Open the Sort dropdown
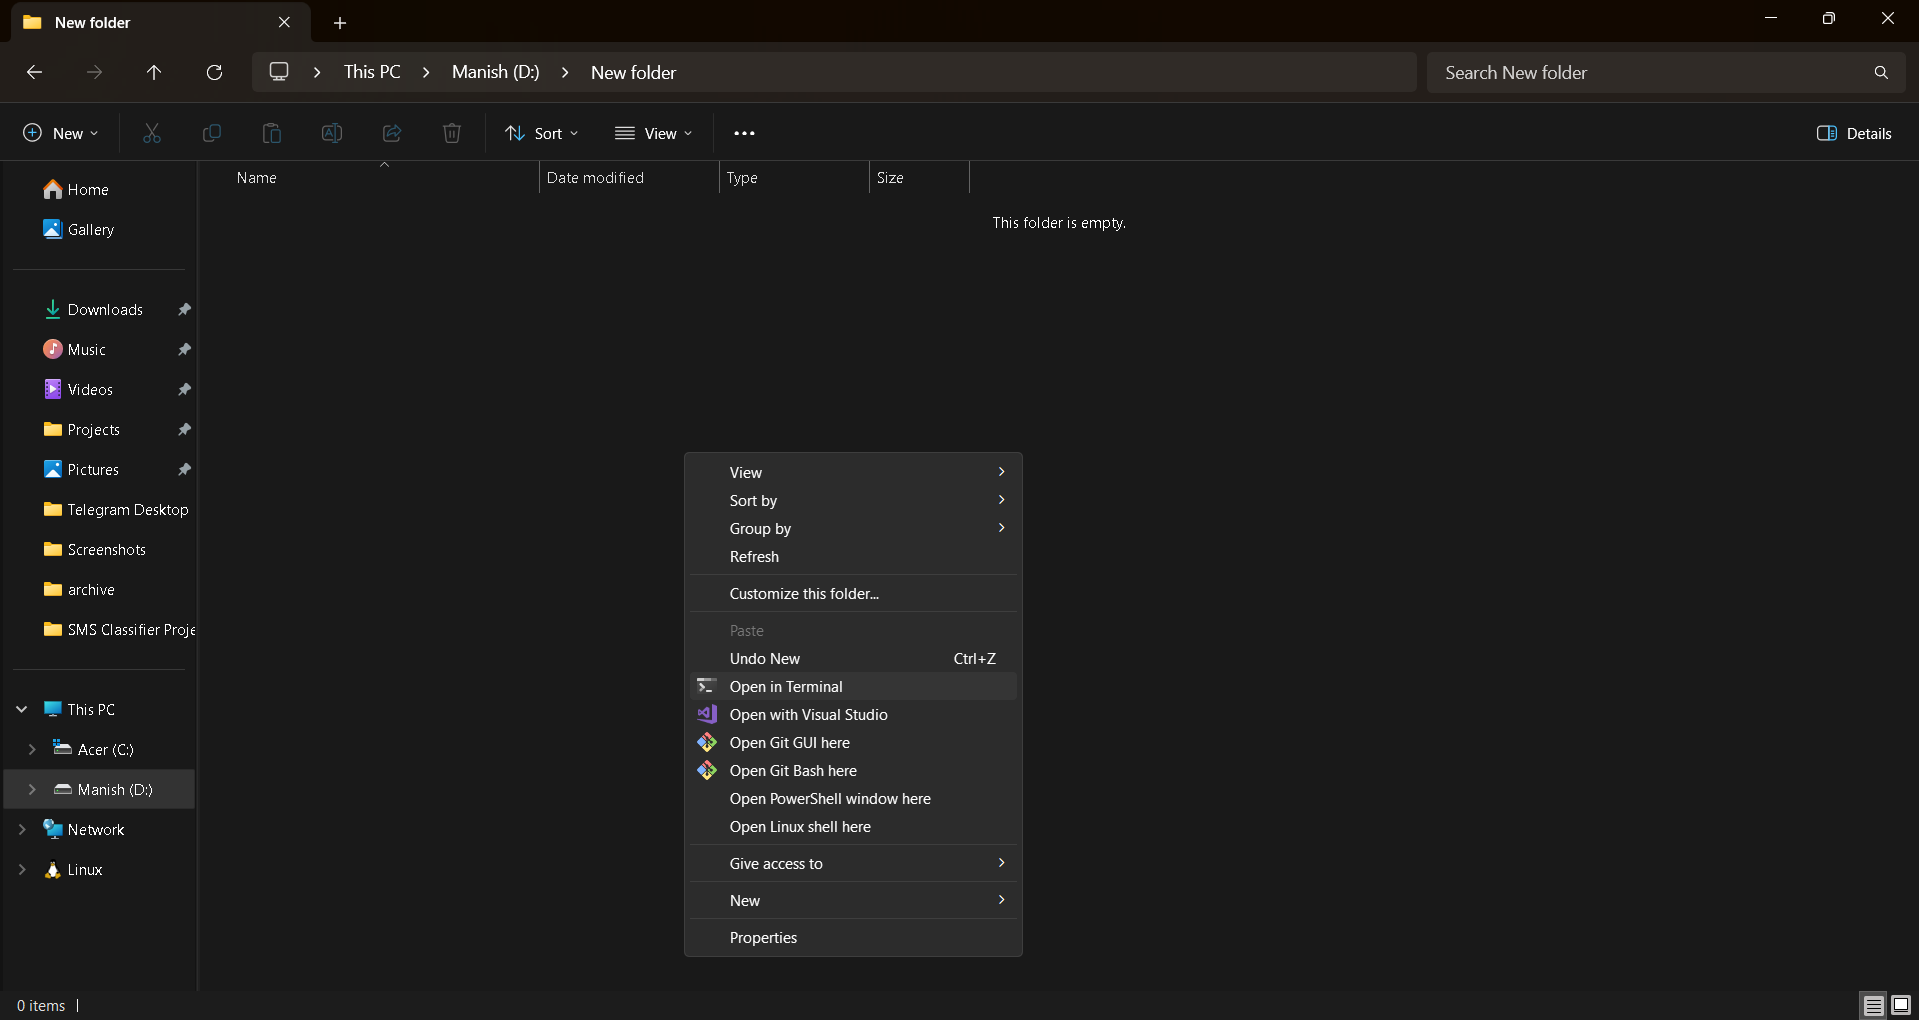 (x=542, y=133)
